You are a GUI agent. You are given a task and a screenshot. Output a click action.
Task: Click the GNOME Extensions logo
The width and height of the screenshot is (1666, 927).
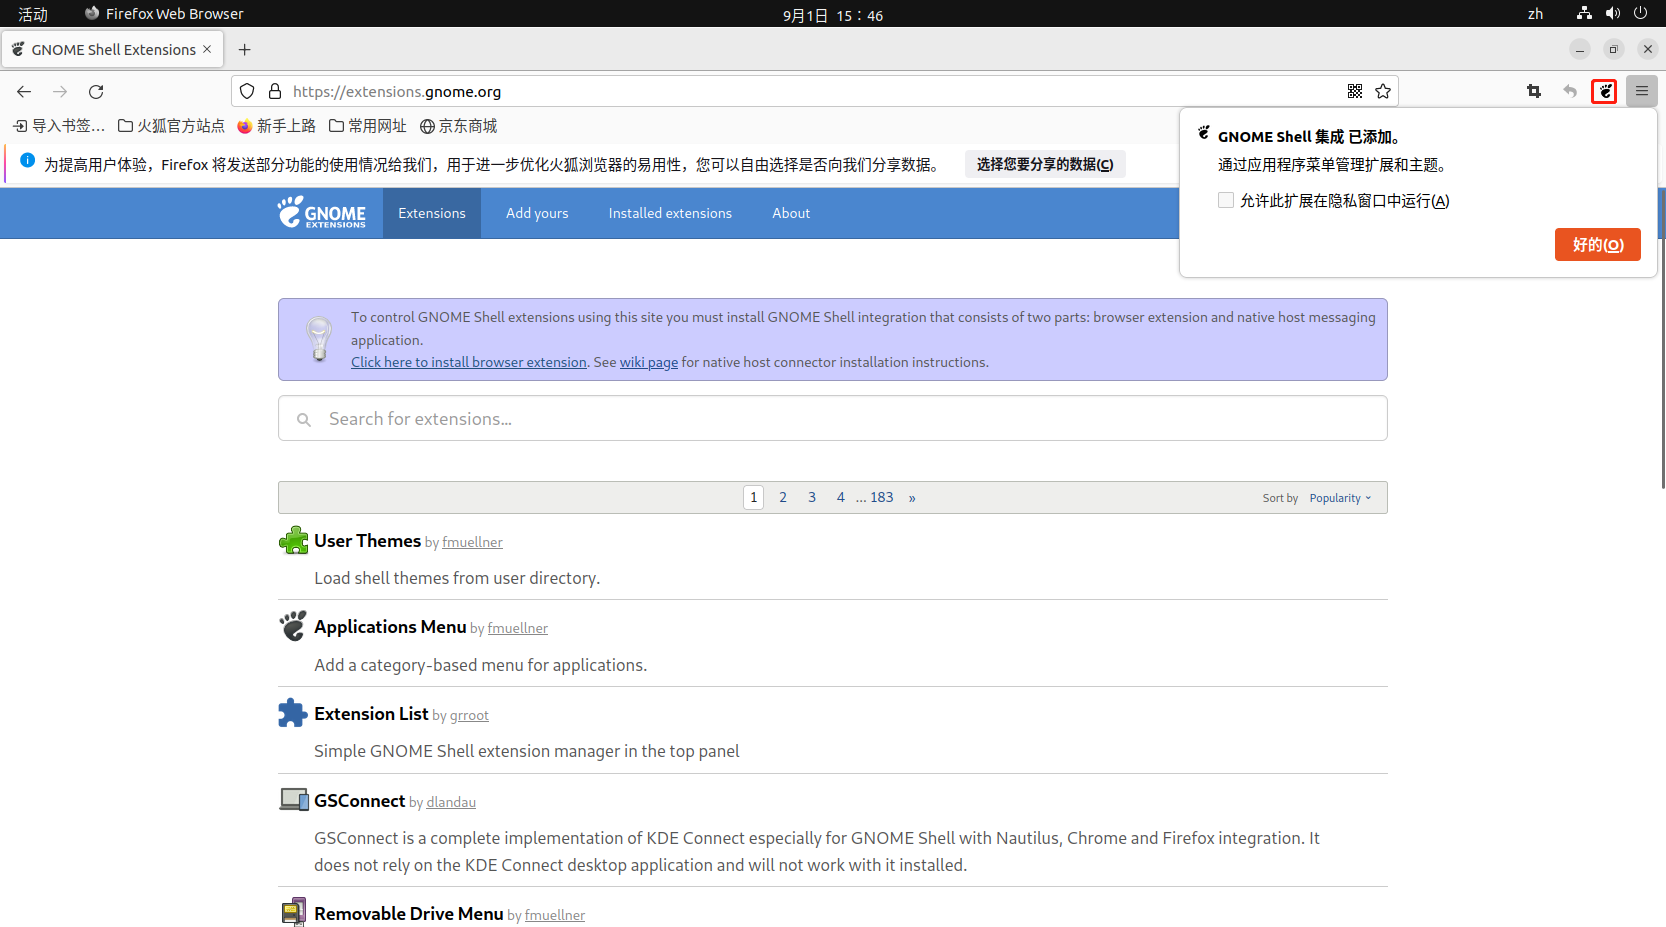(x=322, y=212)
